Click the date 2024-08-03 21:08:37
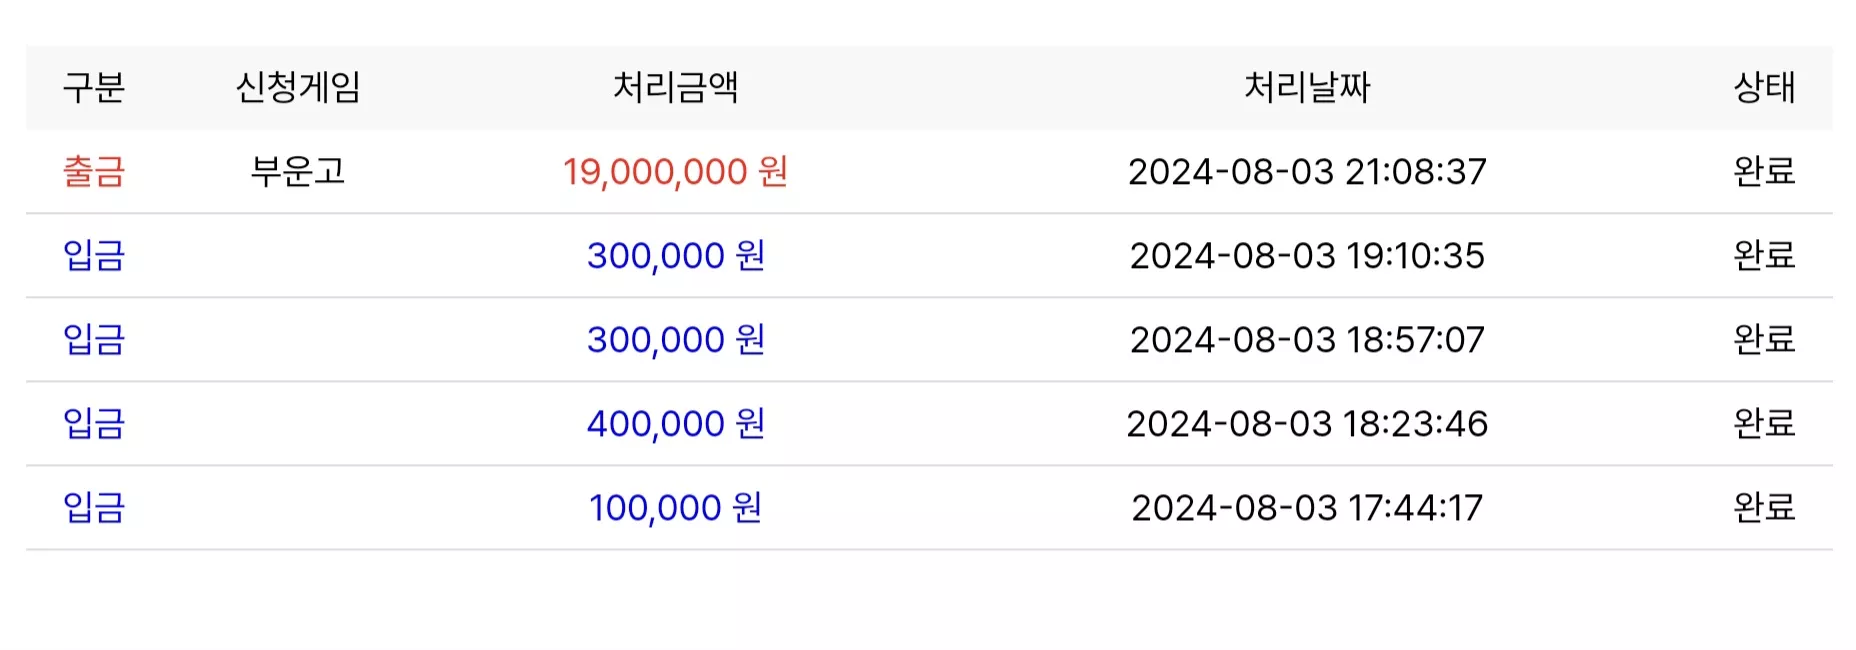The height and width of the screenshot is (650, 1856). (x=1307, y=172)
